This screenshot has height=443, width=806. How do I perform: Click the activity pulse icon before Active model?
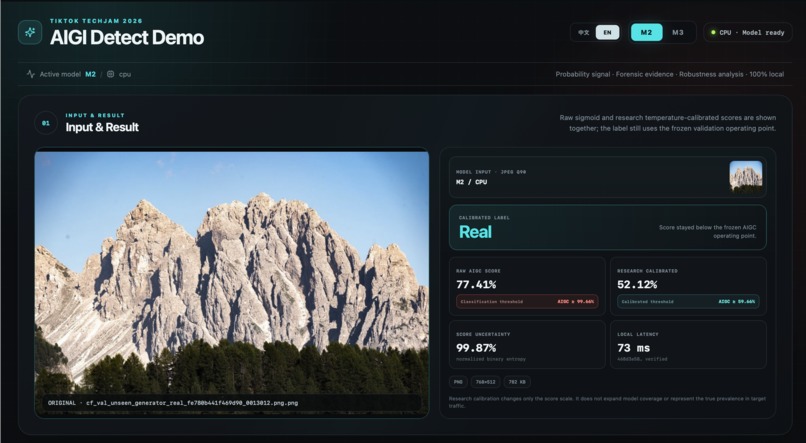(x=31, y=74)
